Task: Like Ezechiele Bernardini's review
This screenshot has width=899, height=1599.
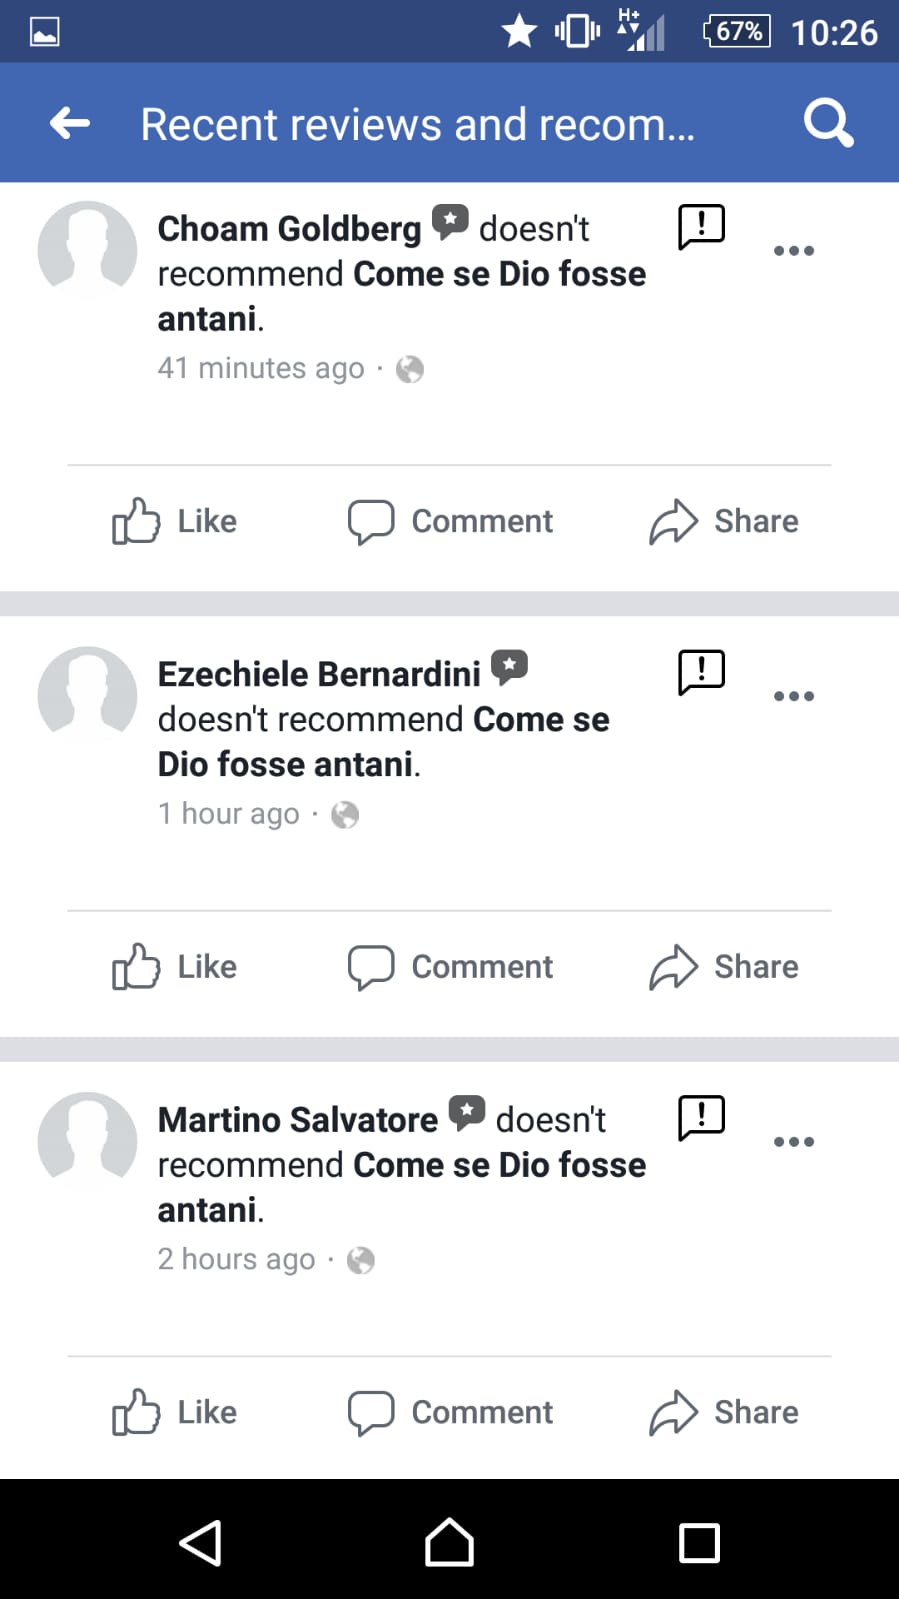Action: click(x=175, y=967)
